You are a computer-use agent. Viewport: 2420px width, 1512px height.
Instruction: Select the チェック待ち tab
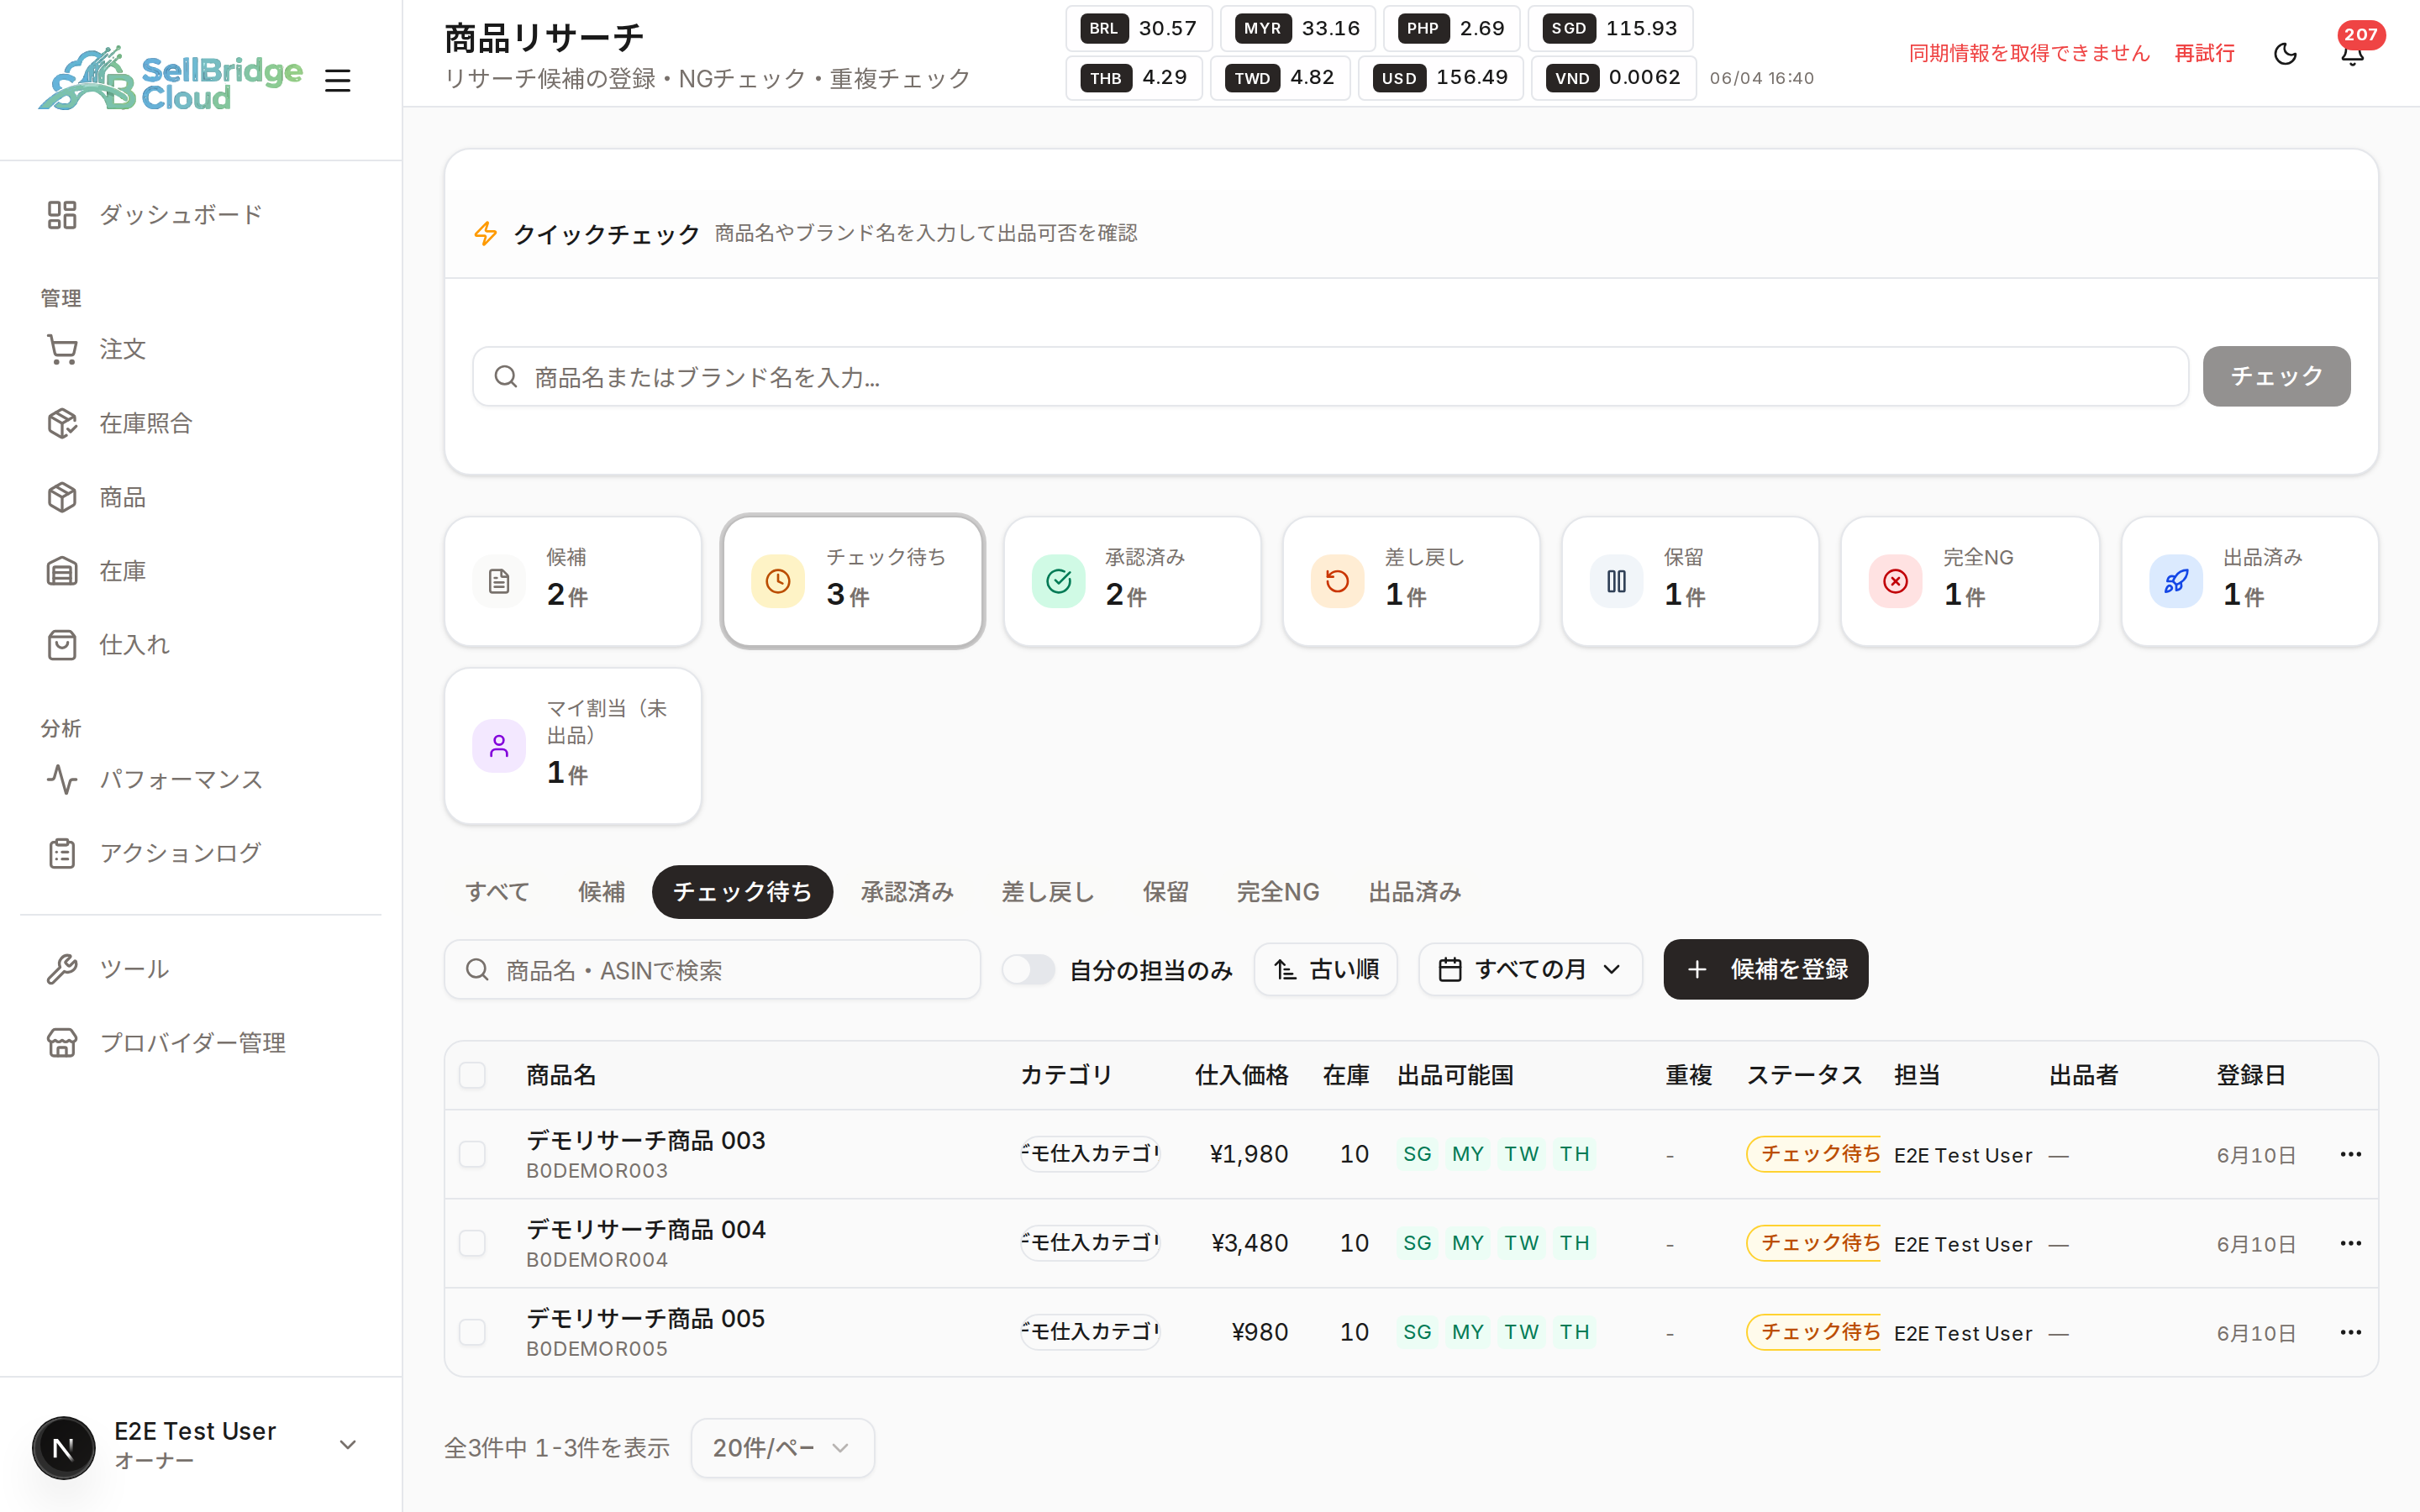[742, 891]
